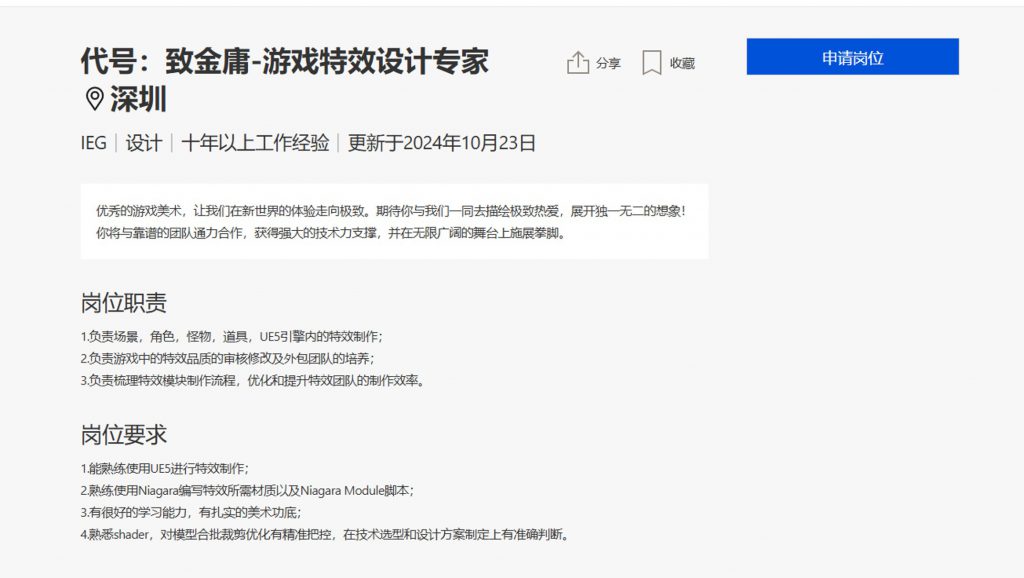Click duty 3 about 梳理特效模块制作流程
The height and width of the screenshot is (578, 1024).
[253, 381]
